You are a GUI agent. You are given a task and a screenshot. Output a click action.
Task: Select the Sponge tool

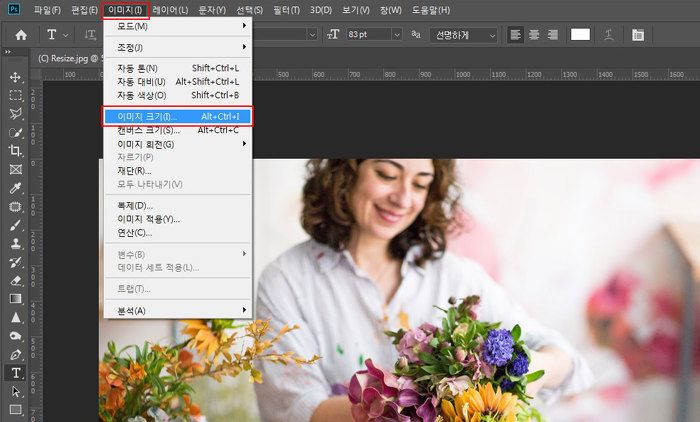tap(16, 336)
